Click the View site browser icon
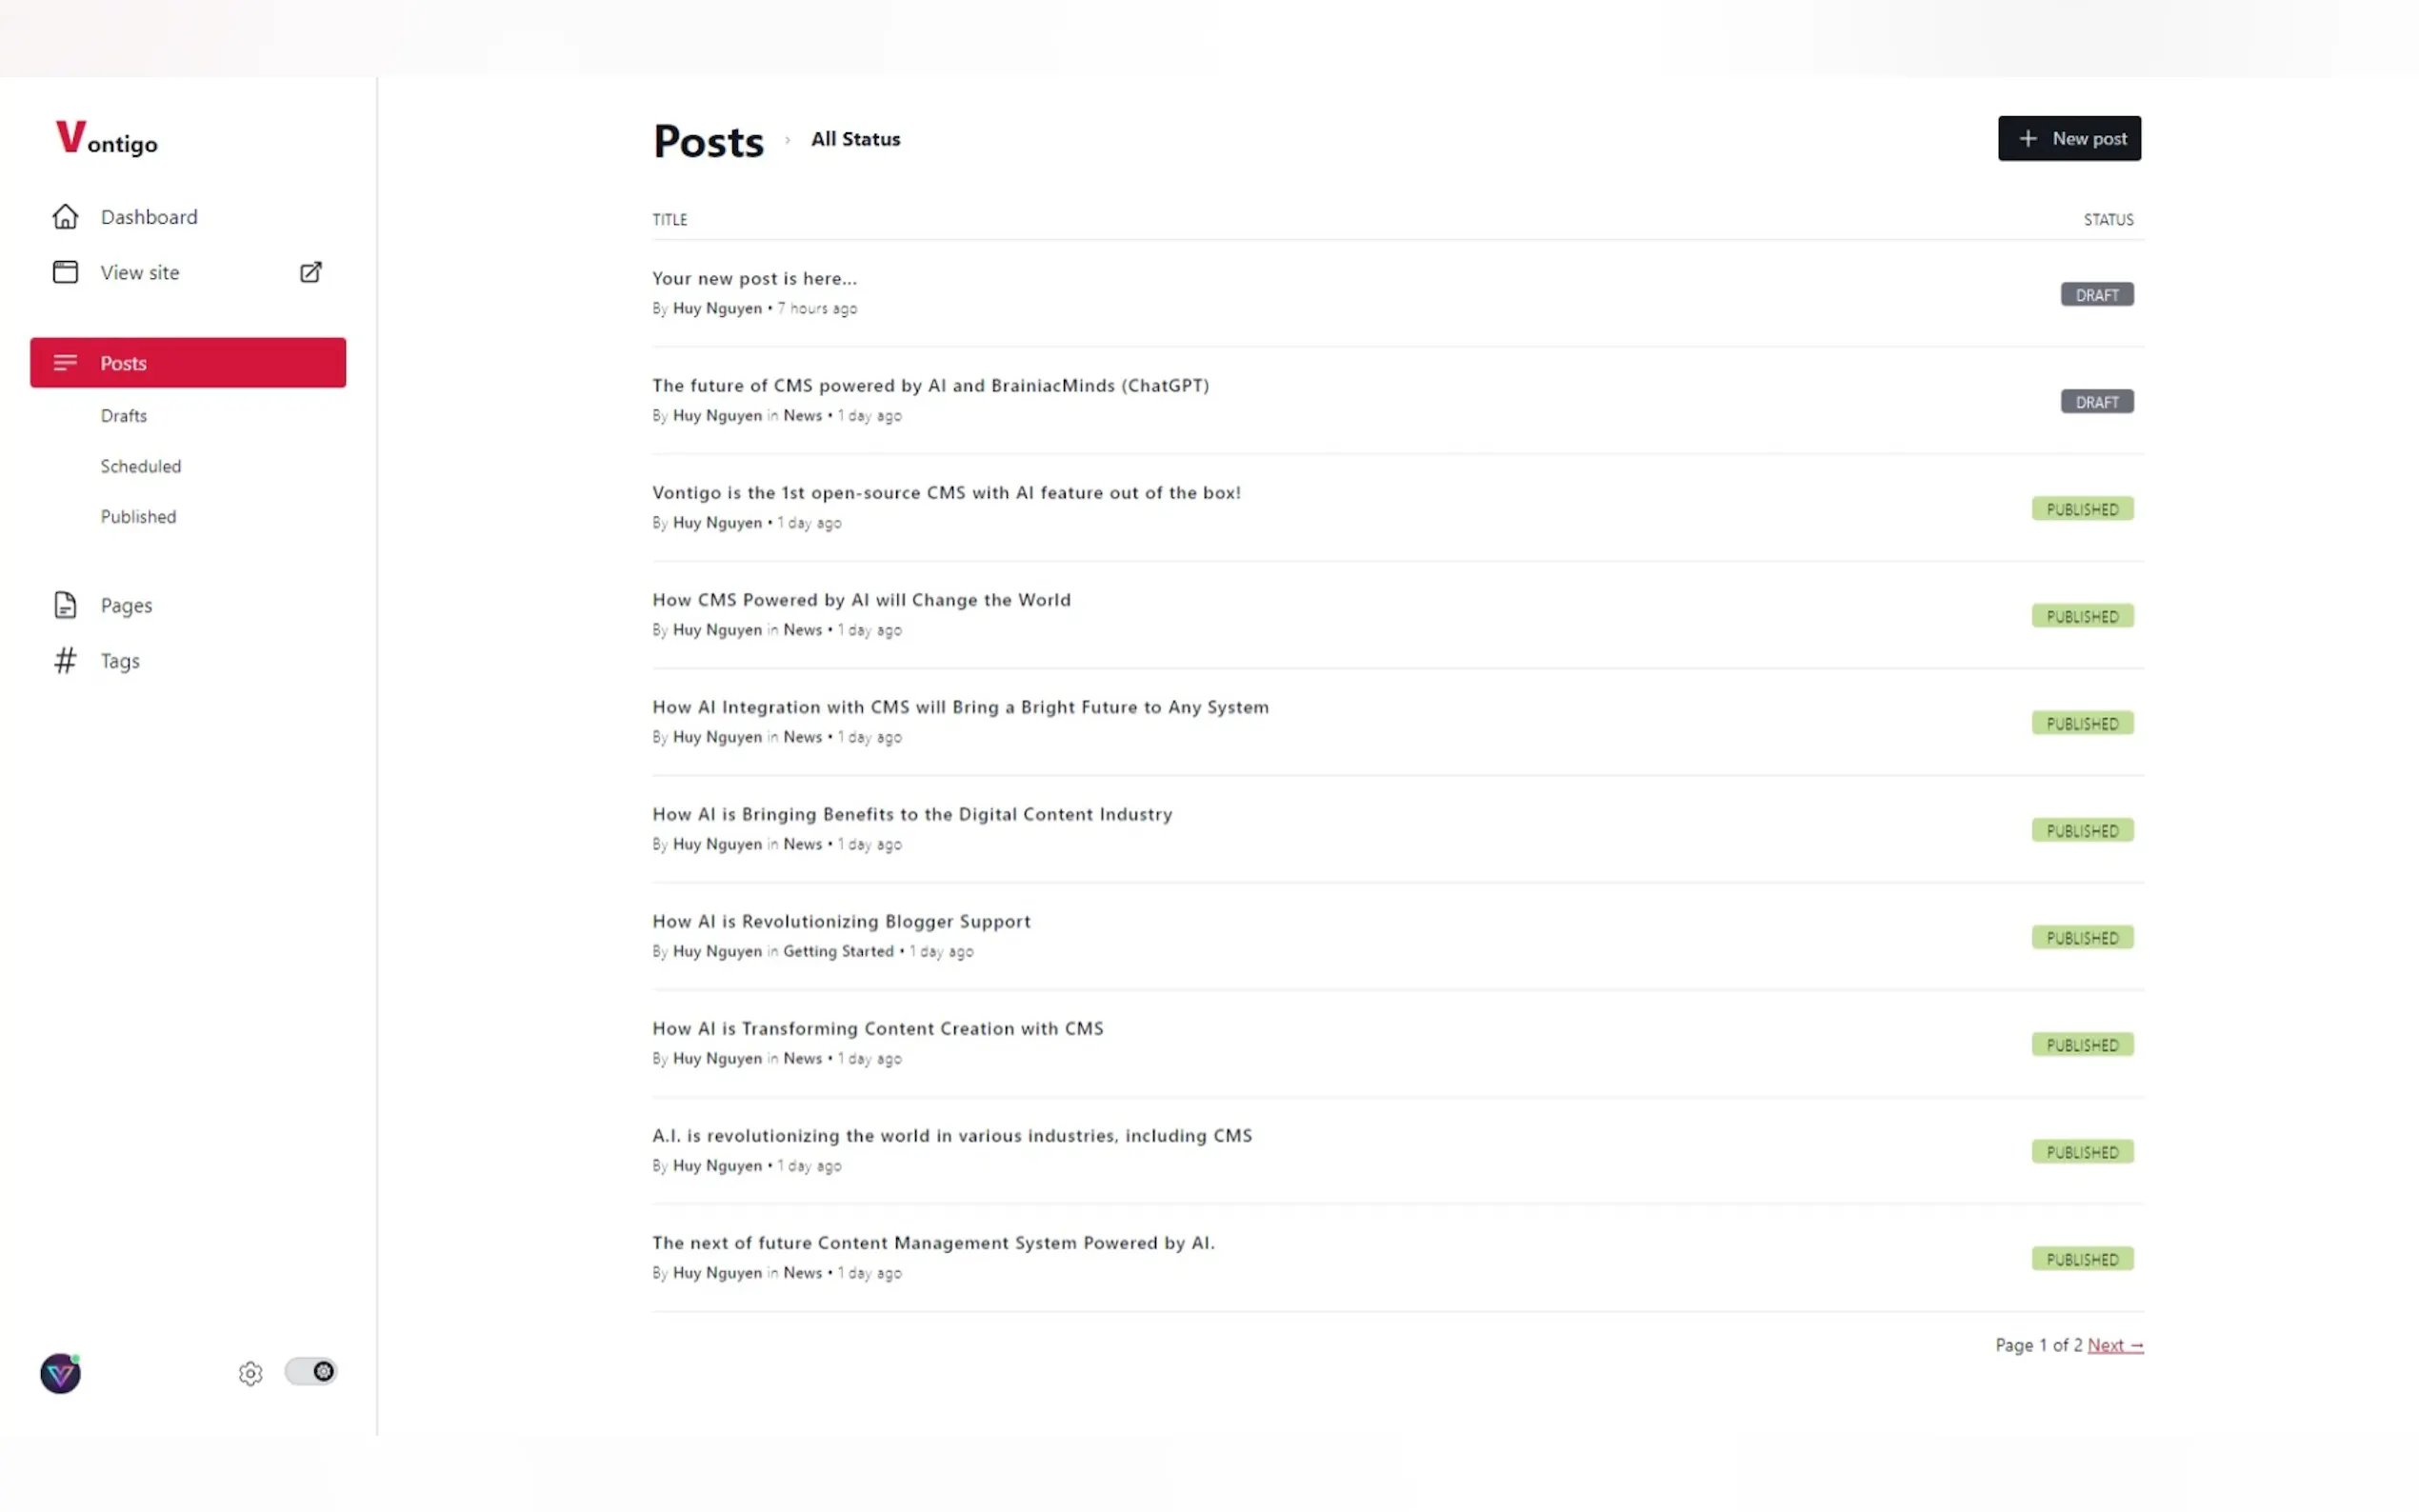This screenshot has width=2419, height=1512. click(x=65, y=272)
